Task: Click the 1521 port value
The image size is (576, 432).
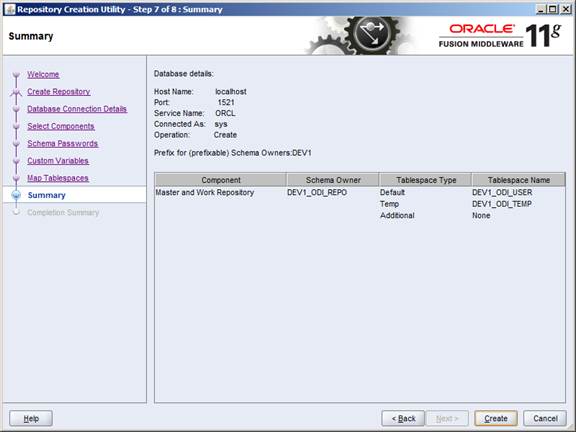Action: coord(226,102)
